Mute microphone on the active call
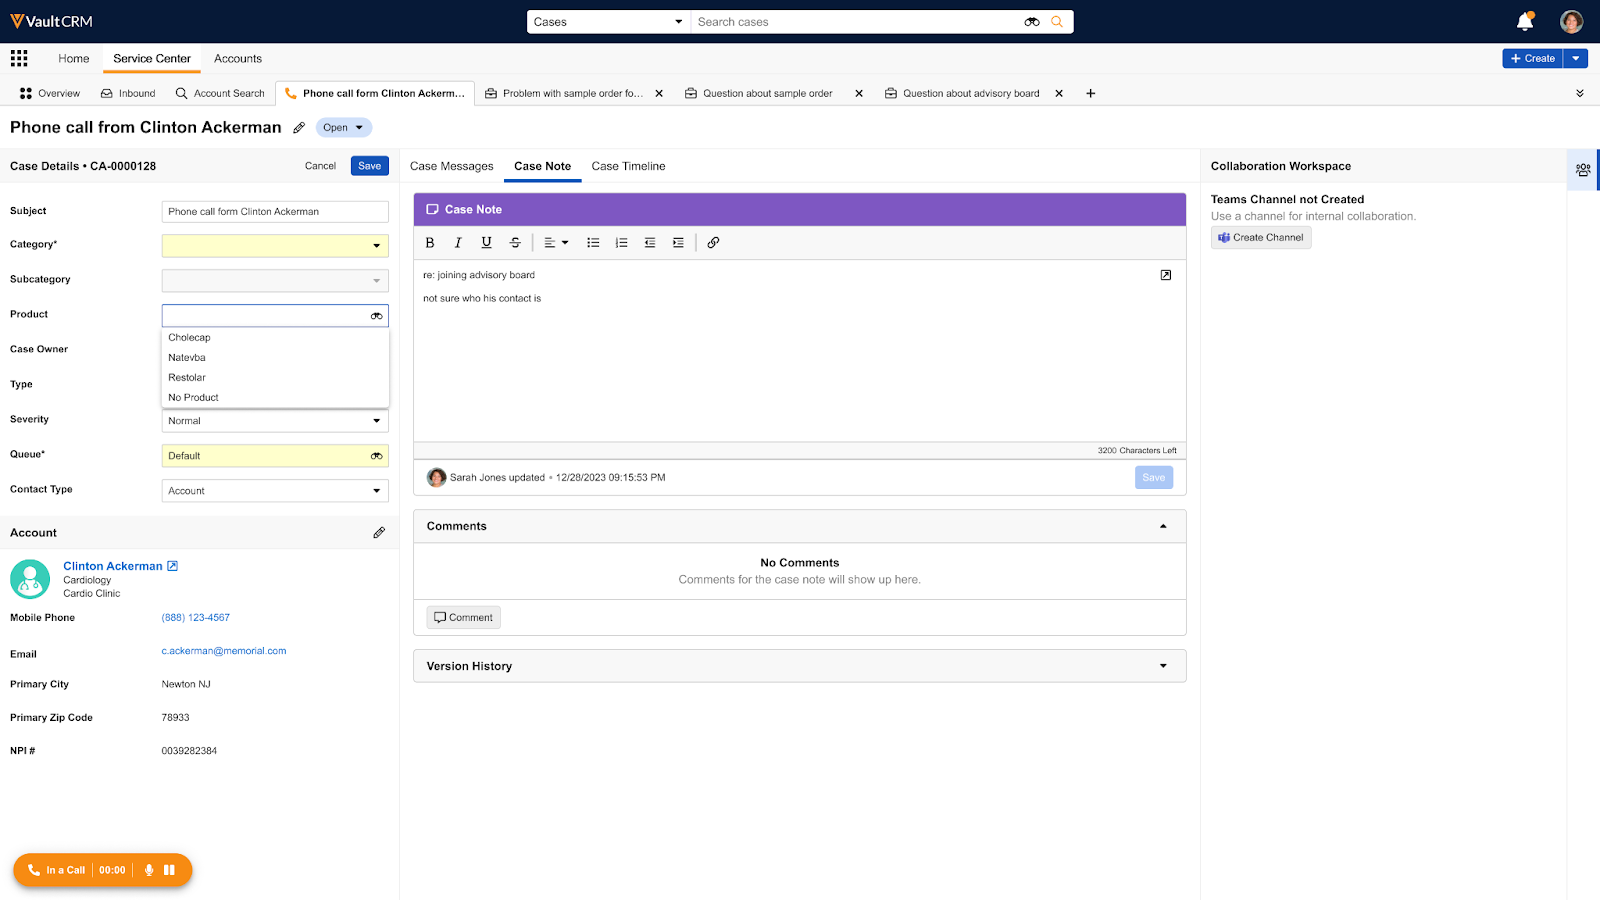 149,870
